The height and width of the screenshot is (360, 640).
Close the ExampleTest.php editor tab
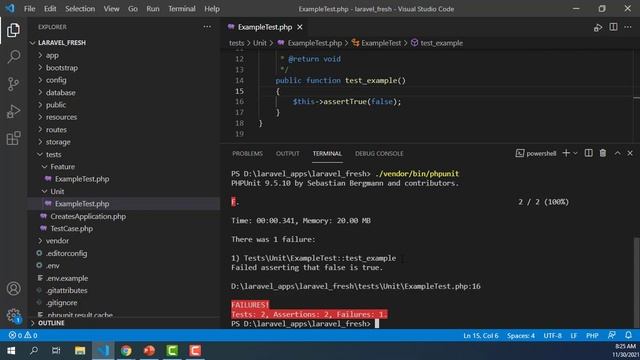click(300, 27)
